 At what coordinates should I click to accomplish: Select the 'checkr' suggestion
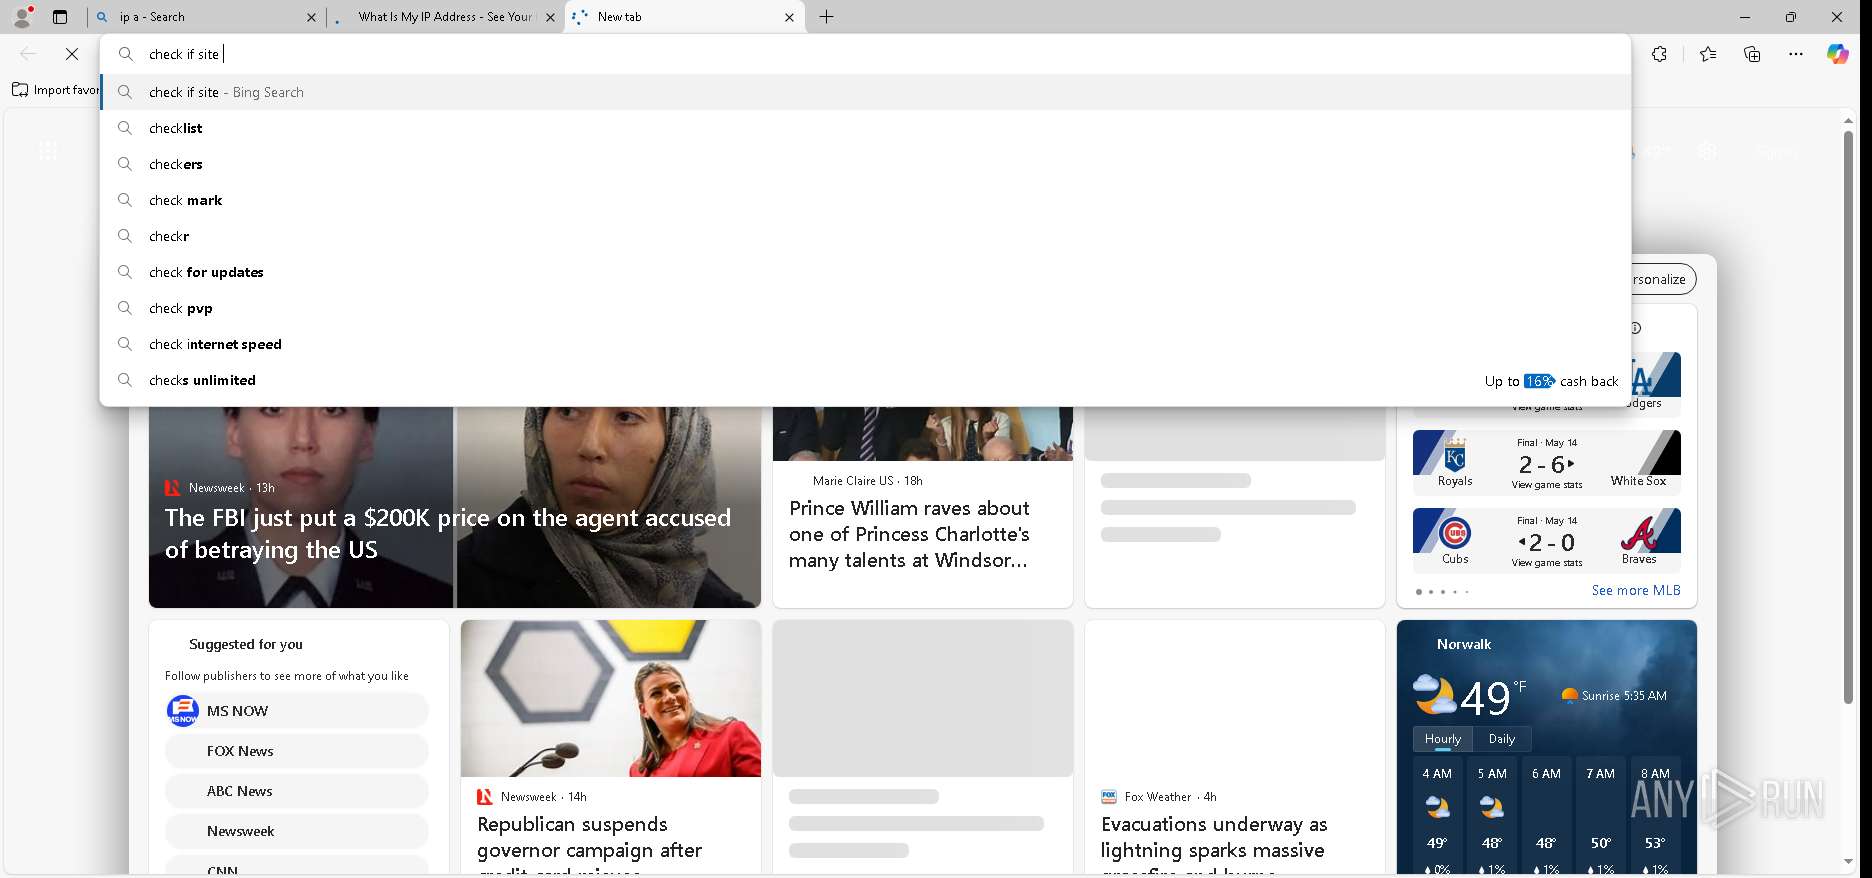(x=865, y=236)
